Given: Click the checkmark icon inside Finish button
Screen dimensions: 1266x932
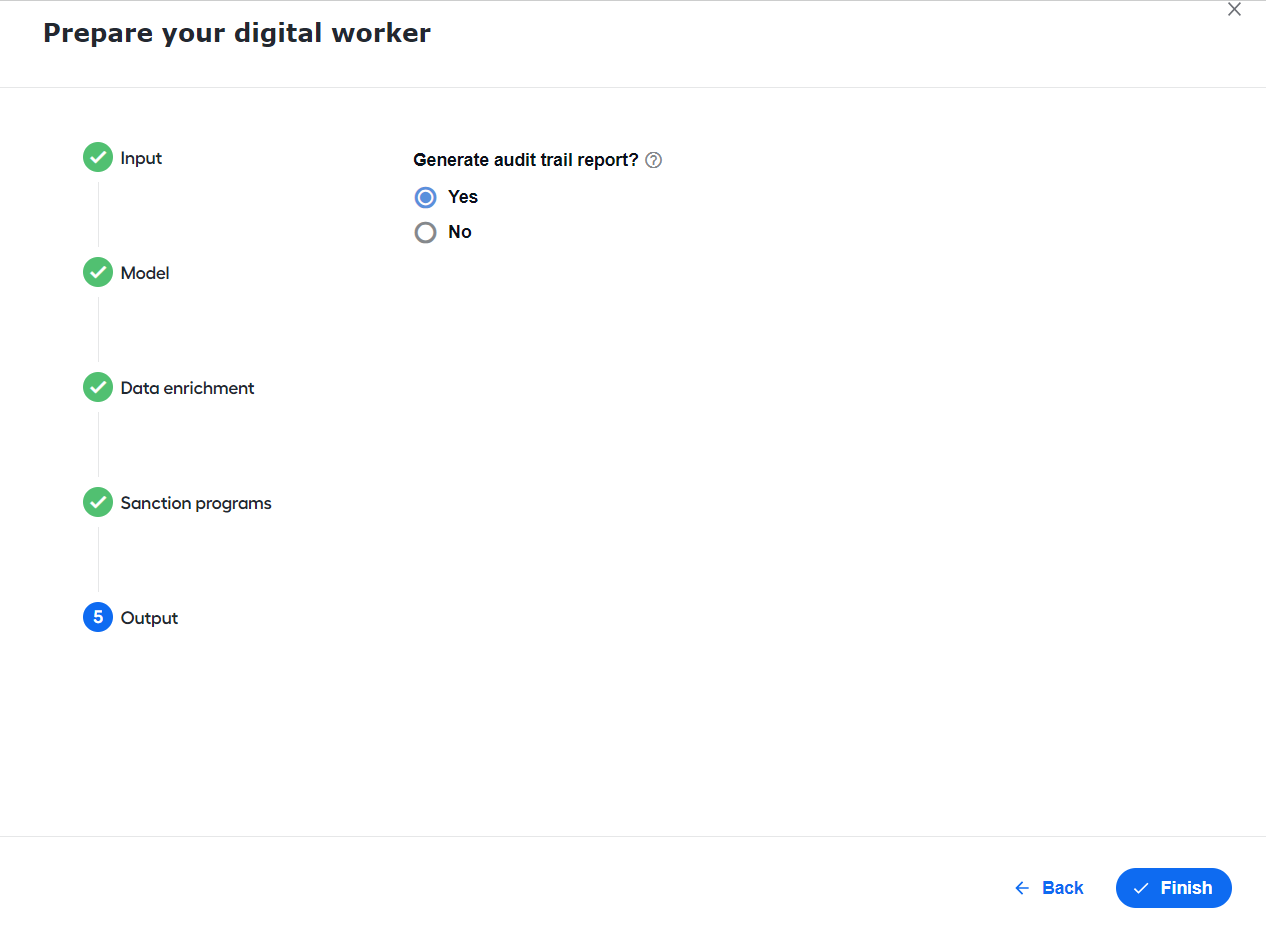Looking at the screenshot, I should [1141, 888].
